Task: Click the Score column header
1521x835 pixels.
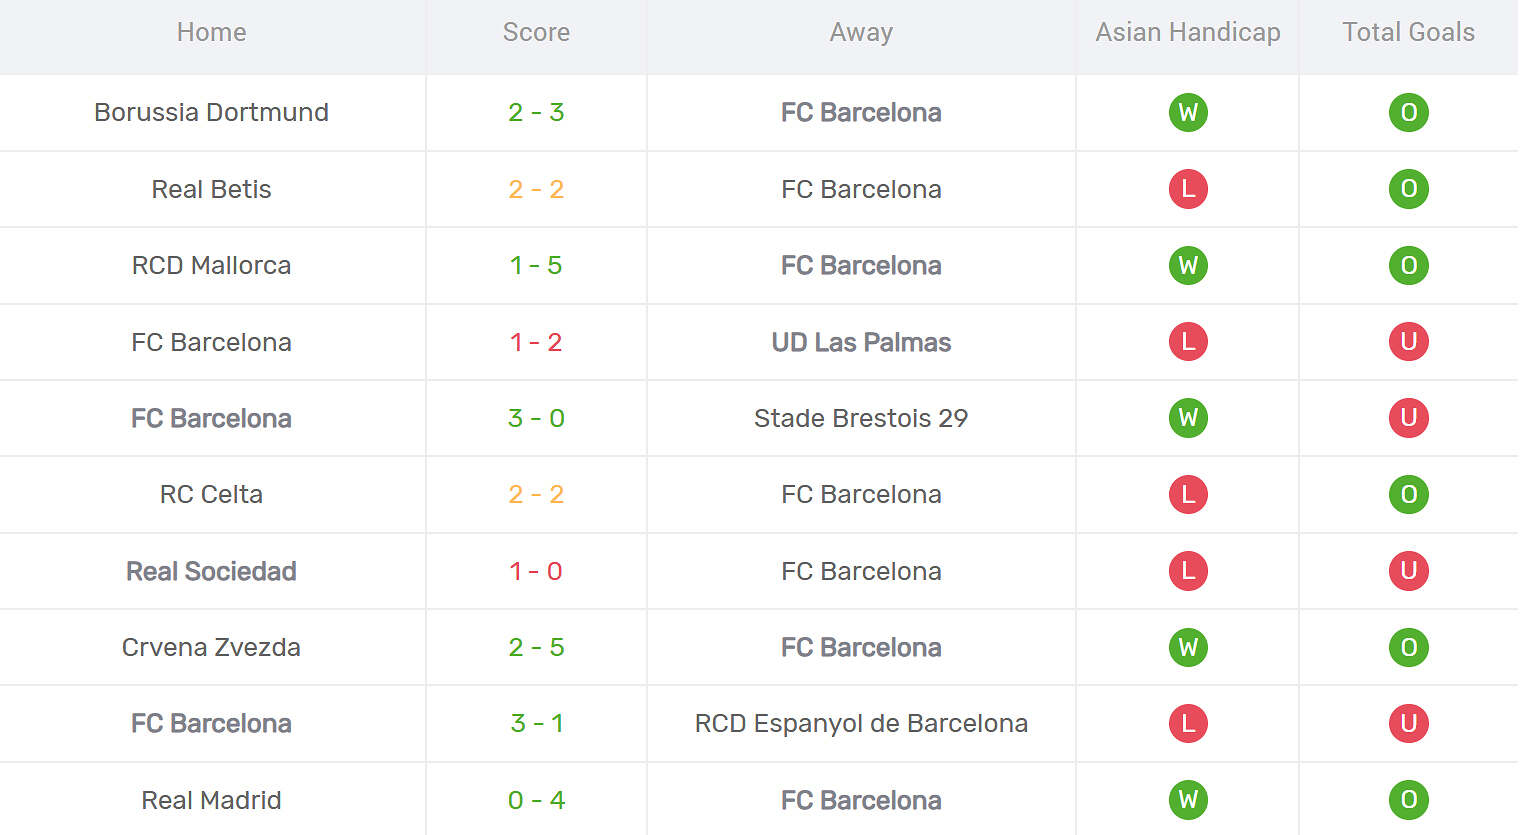Action: point(536,32)
